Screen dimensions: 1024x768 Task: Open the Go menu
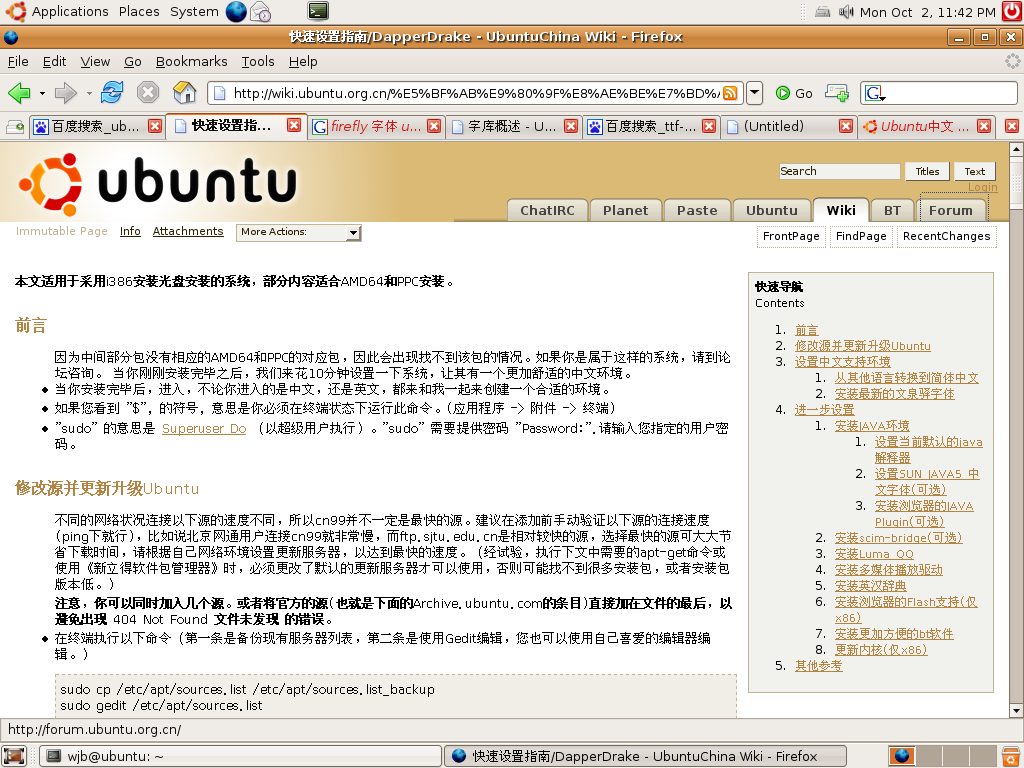(133, 61)
